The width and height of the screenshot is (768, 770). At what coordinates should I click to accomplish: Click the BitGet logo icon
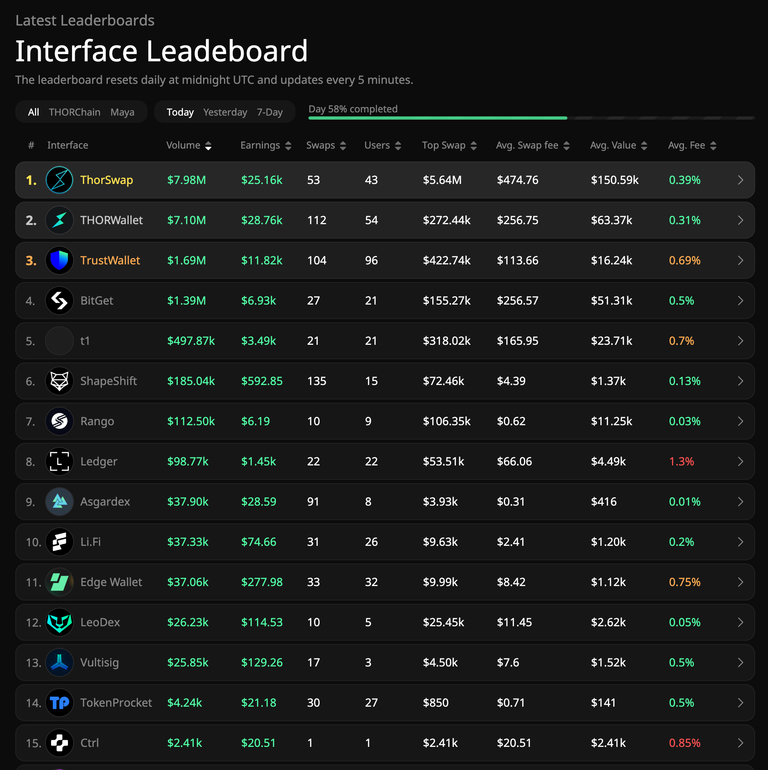(59, 301)
